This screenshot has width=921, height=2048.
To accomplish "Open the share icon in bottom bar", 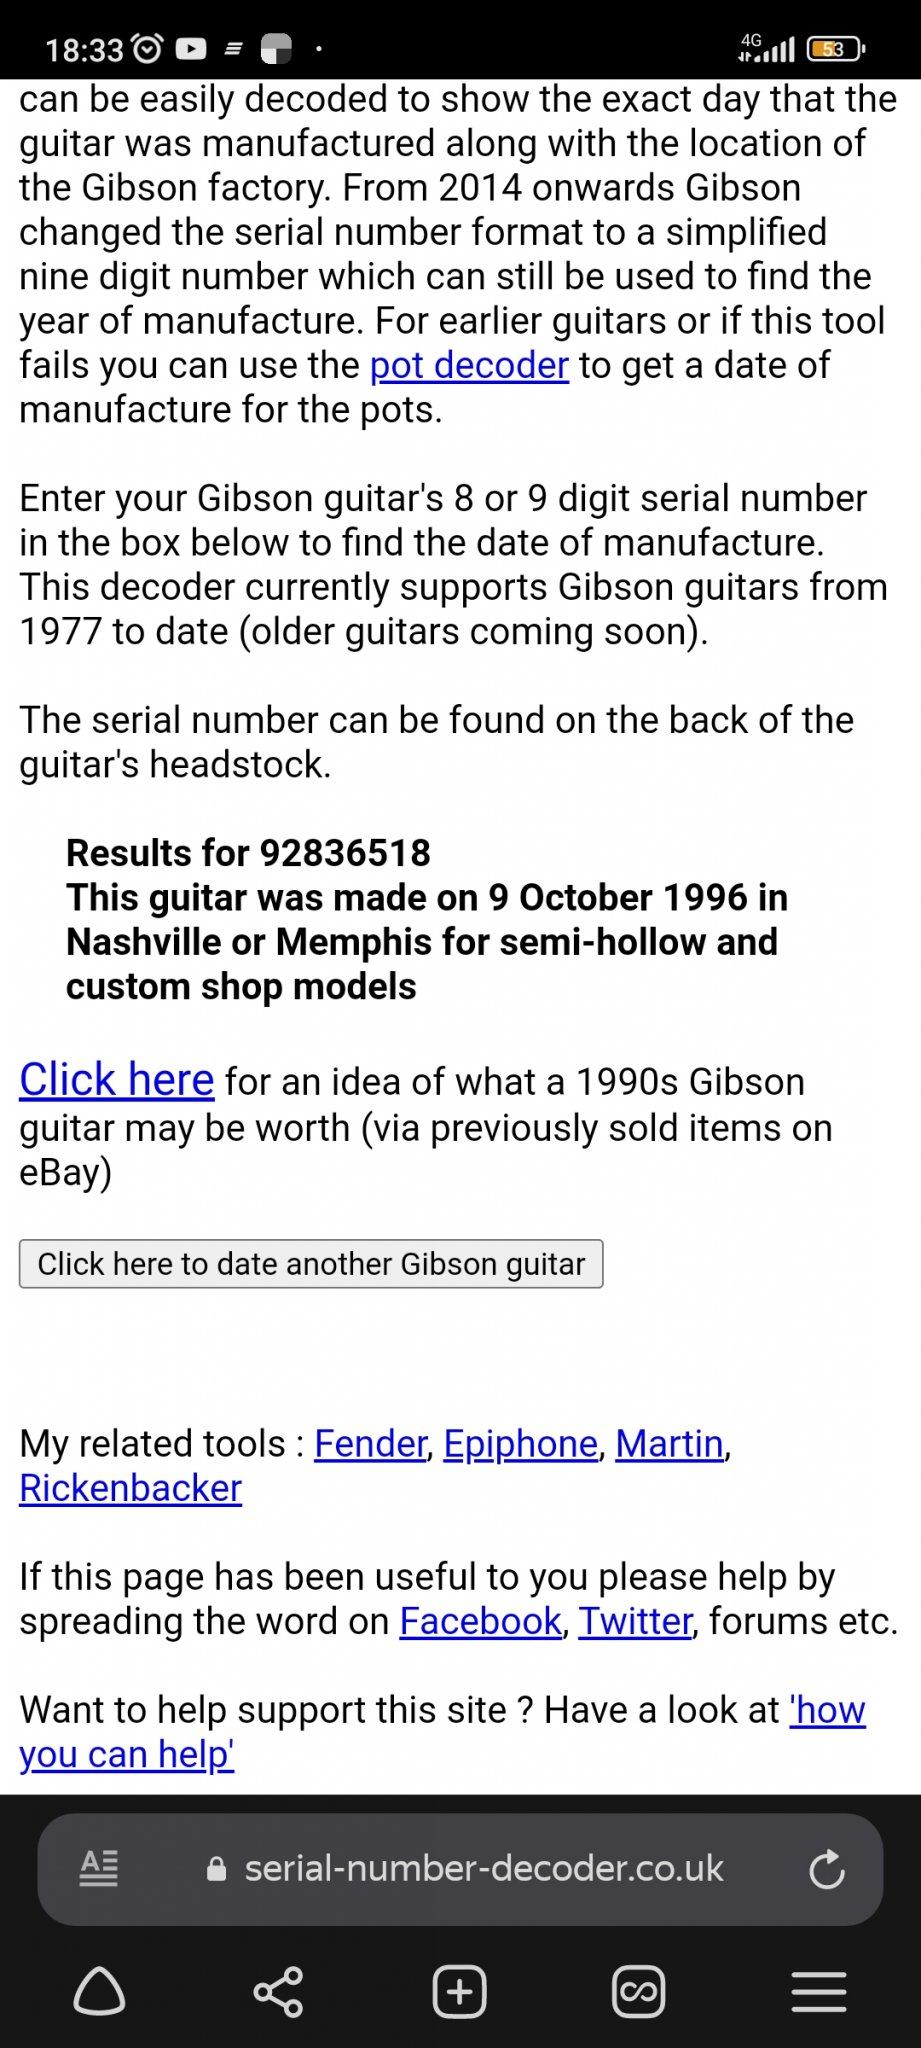I will click(x=278, y=1992).
